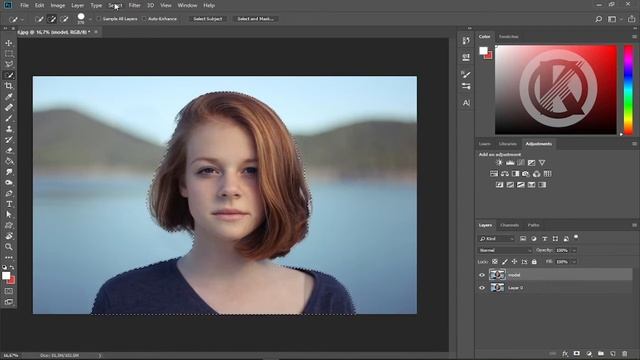Open the Color panel flyout menu
Image resolution: width=640 pixels, height=360 pixels.
tap(634, 36)
